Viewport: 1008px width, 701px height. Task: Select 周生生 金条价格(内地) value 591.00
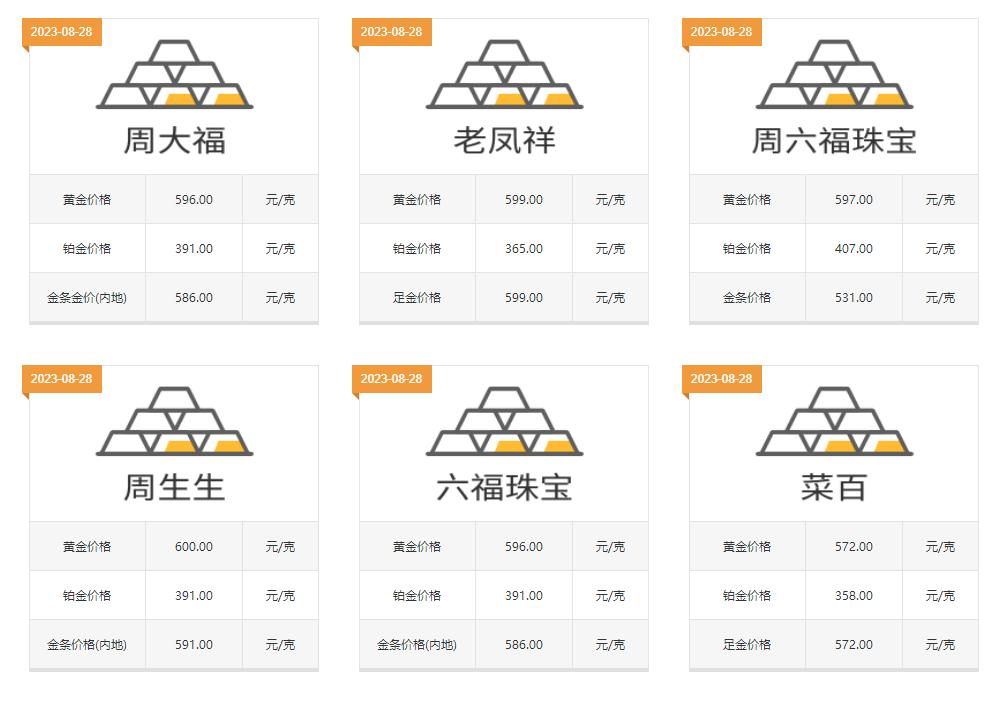coord(194,644)
